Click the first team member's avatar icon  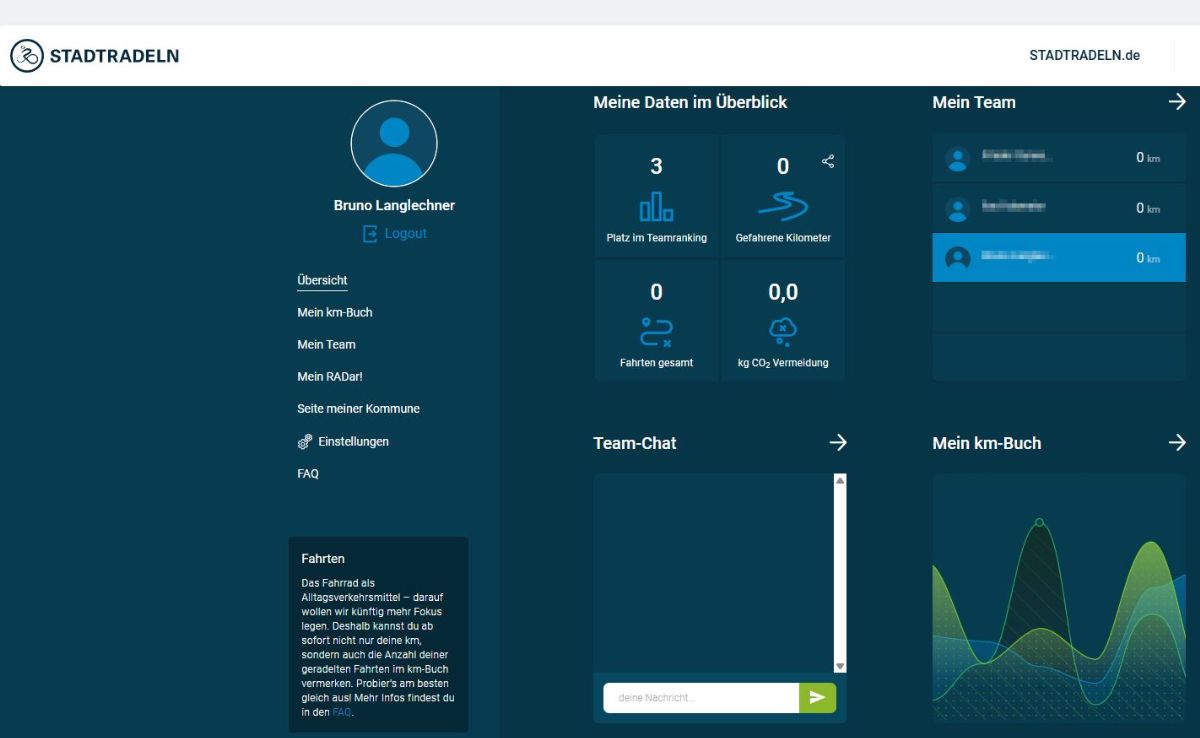click(958, 159)
